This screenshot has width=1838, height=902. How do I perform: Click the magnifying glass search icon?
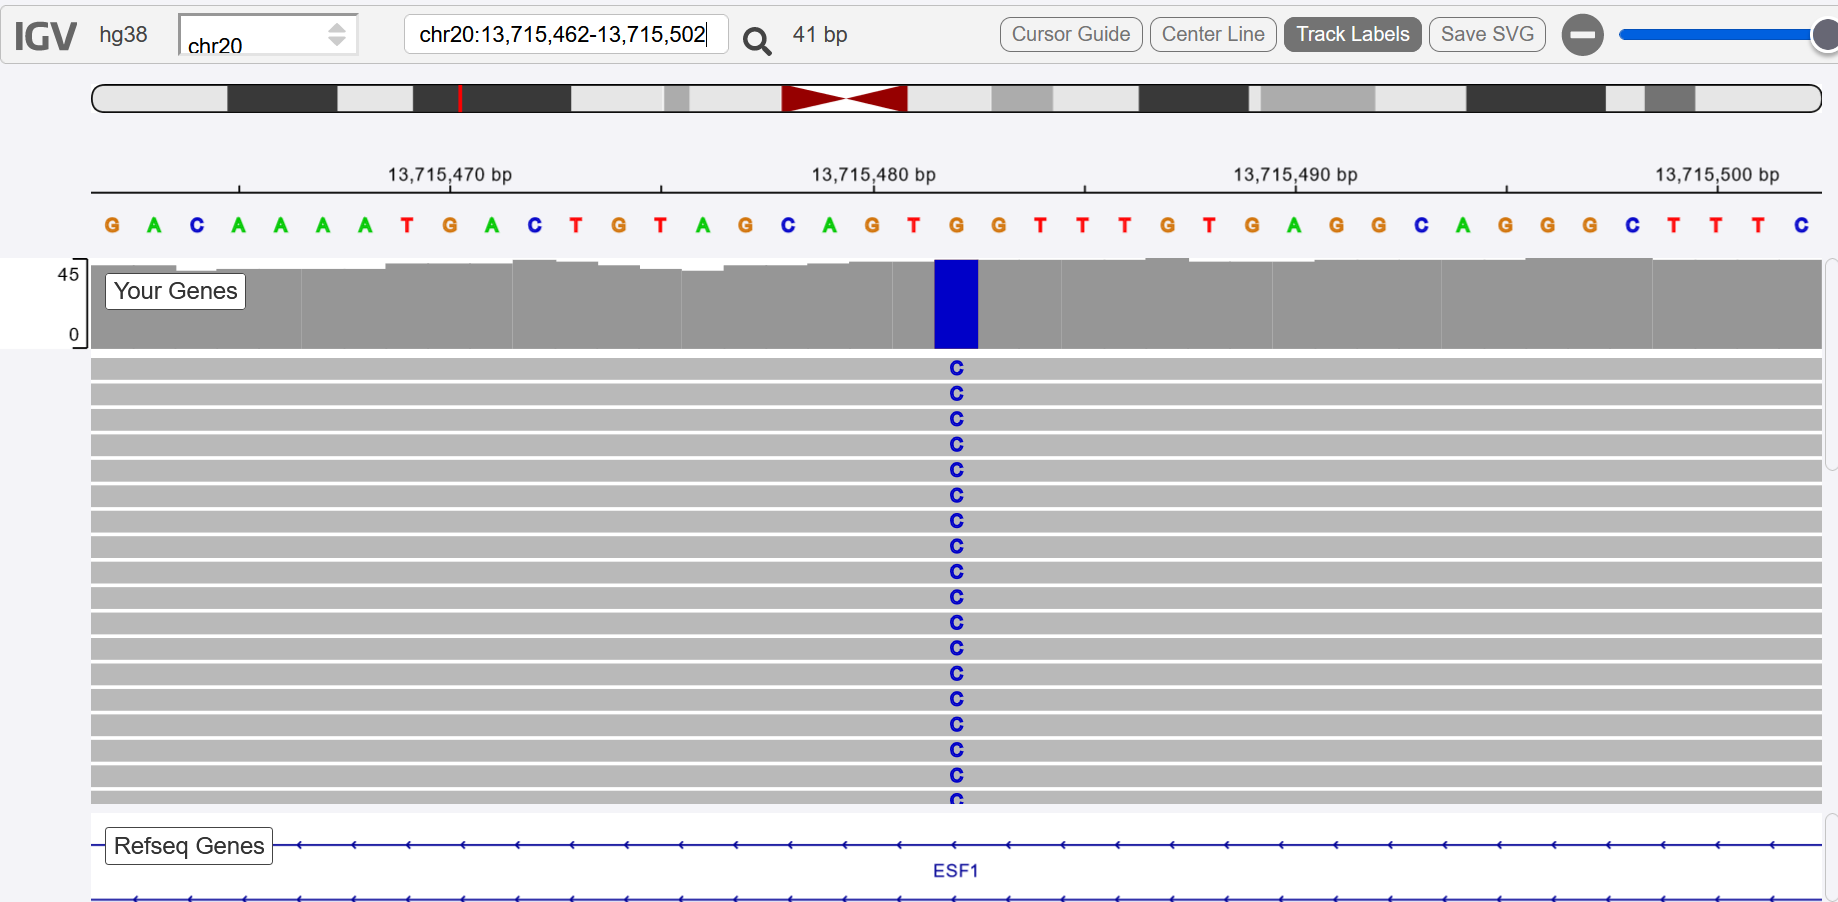click(757, 39)
